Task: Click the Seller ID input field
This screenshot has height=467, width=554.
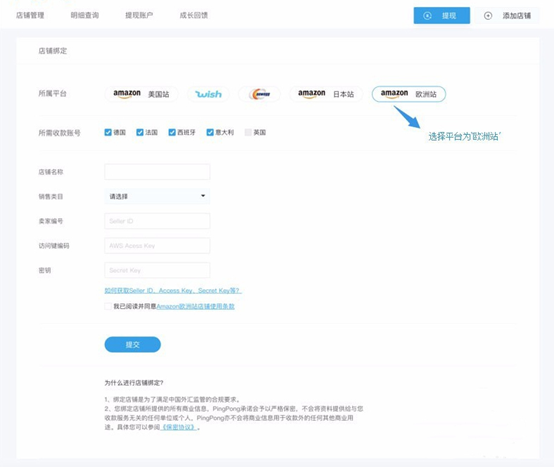Action: [x=157, y=221]
